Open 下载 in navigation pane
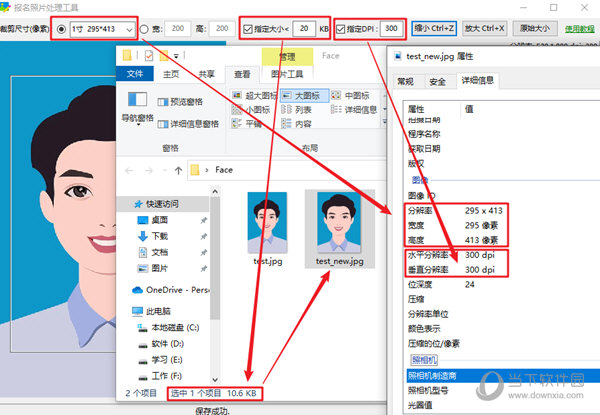Image resolution: width=600 pixels, height=415 pixels. pos(153,236)
